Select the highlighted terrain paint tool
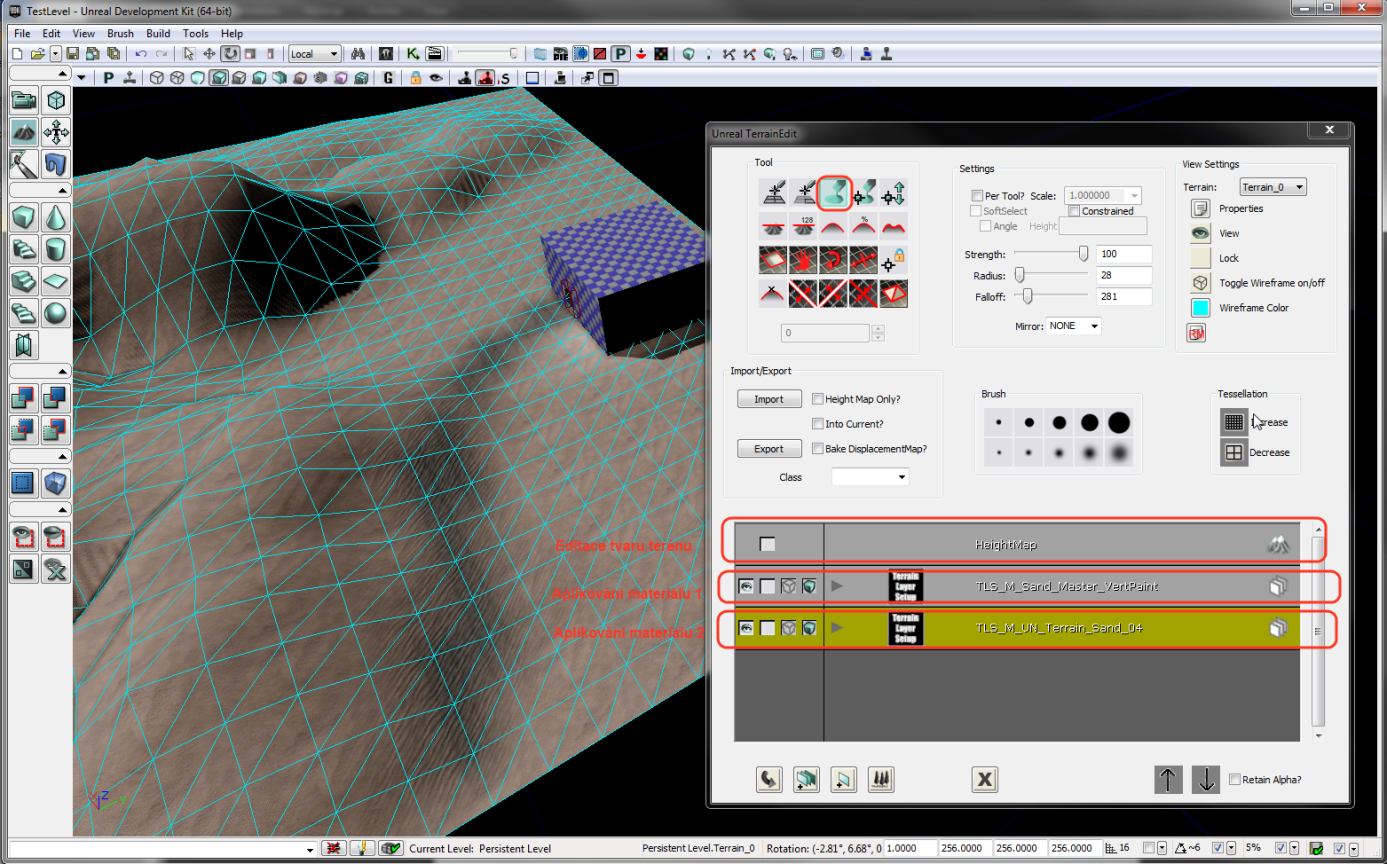Image resolution: width=1387 pixels, height=864 pixels. [x=834, y=193]
